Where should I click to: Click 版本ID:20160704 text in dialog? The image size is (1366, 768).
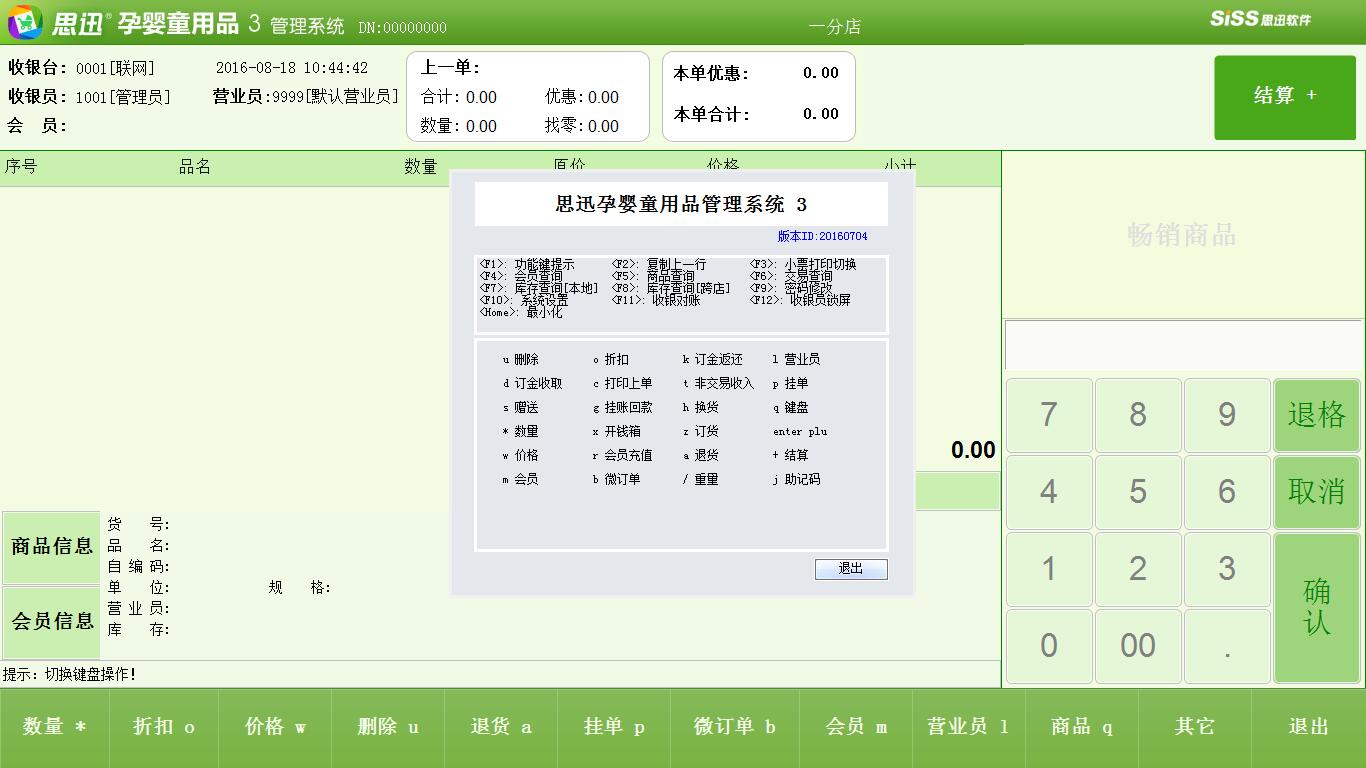822,237
